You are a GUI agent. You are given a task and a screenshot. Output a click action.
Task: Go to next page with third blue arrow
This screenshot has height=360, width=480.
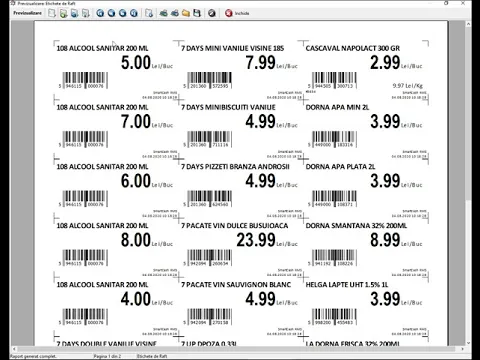click(x=122, y=13)
